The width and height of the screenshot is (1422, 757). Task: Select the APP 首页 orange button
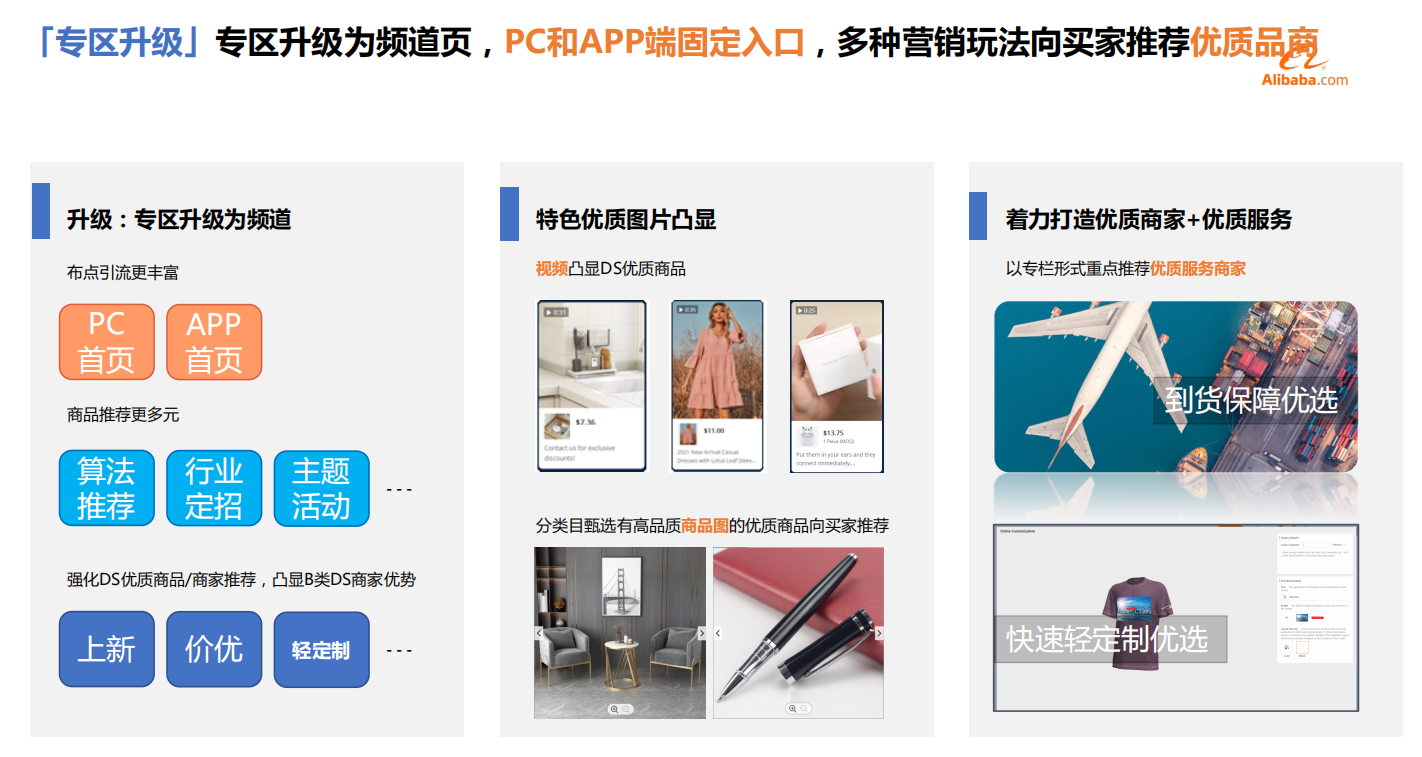pyautogui.click(x=214, y=342)
